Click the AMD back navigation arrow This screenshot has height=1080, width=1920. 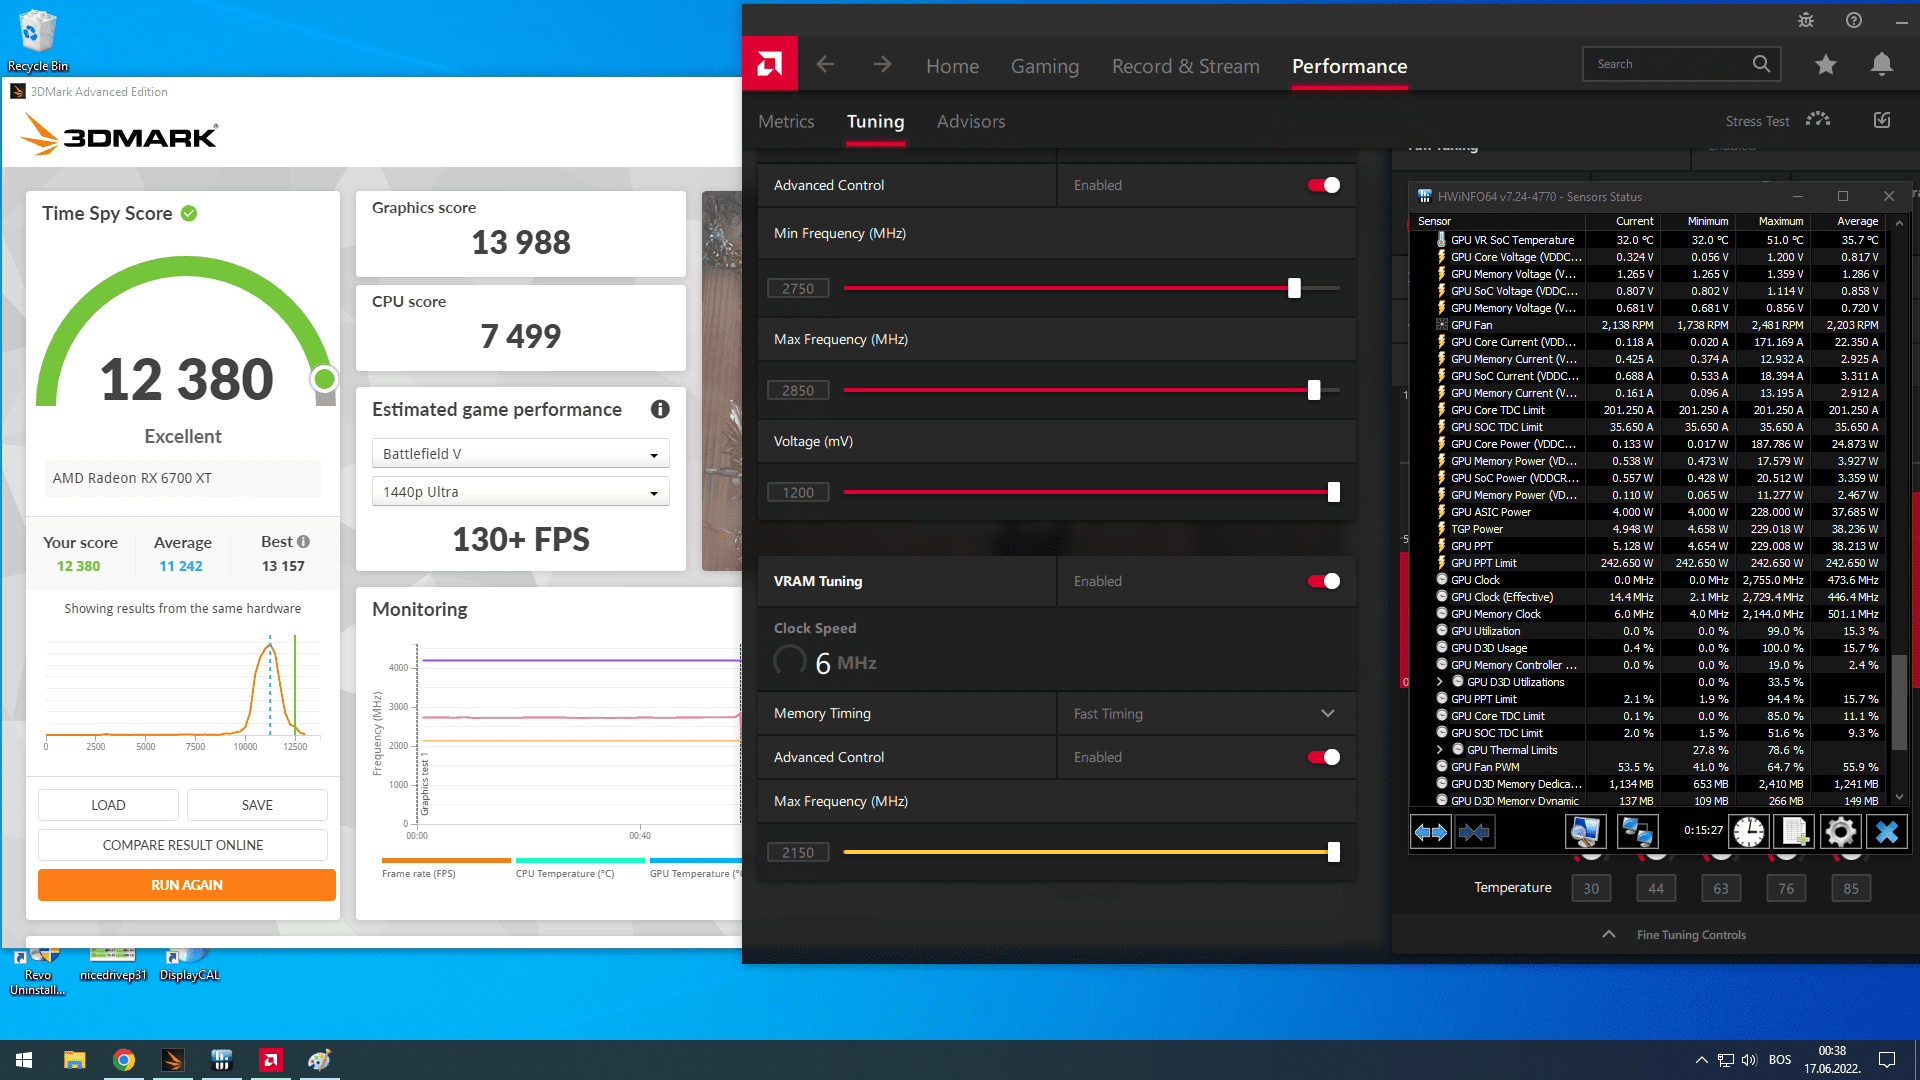825,65
